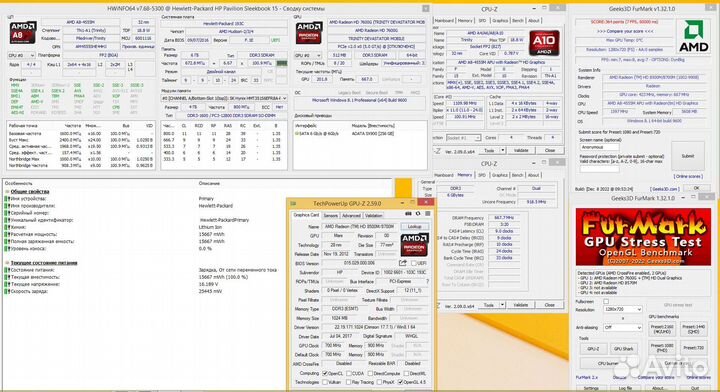Click the GPU-Z refresh icon
720x392 pixels.
click(418, 214)
